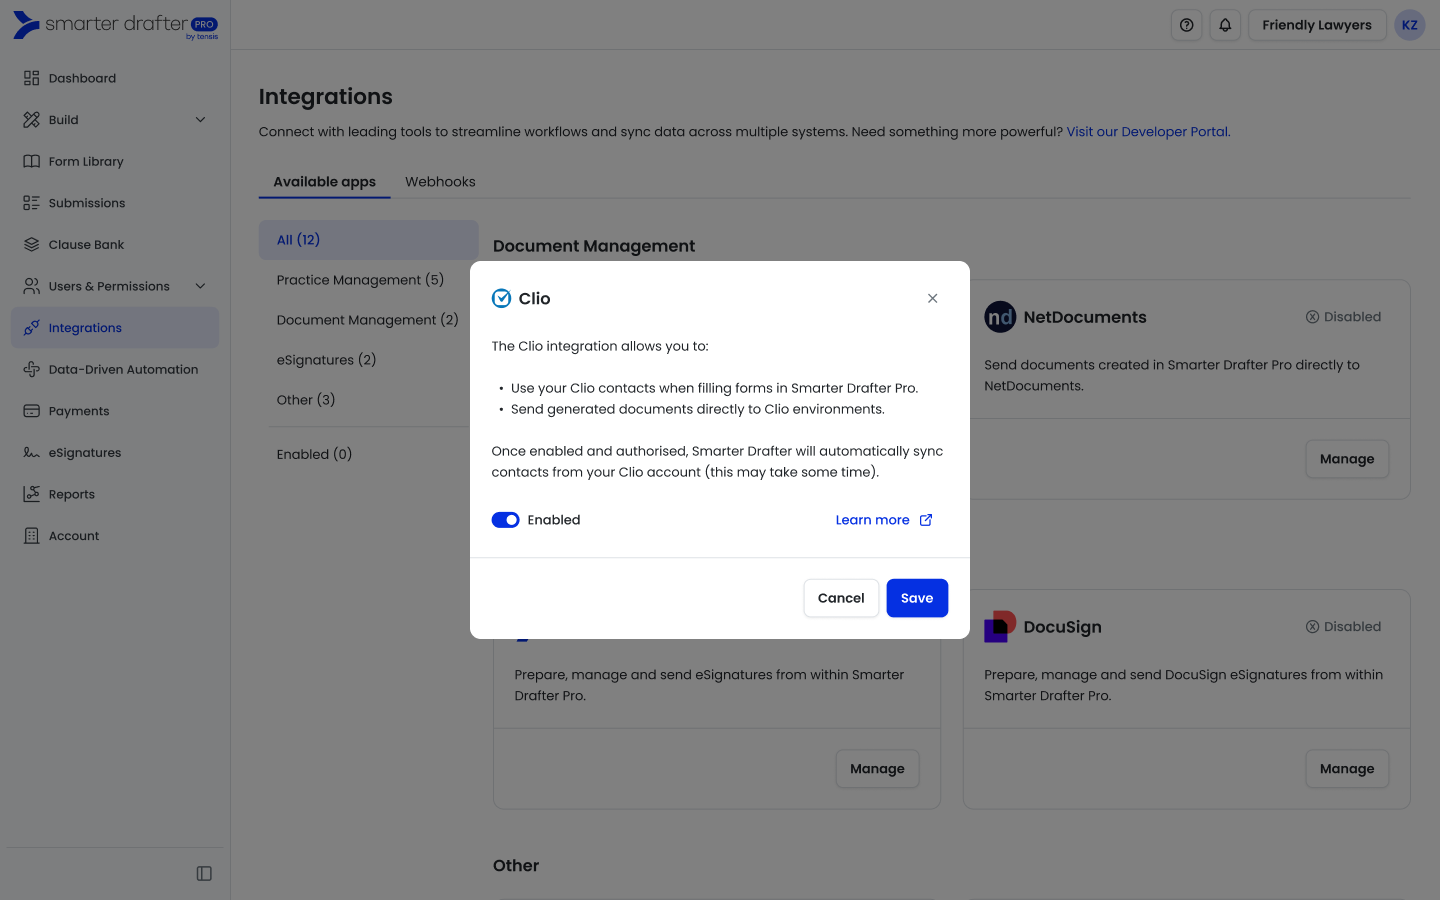The width and height of the screenshot is (1440, 900).
Task: Open the Reports sidebar icon
Action: [x=32, y=494]
